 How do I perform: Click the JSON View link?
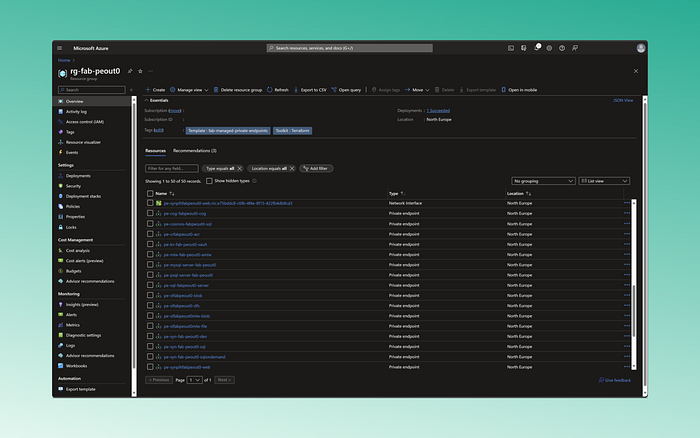pos(623,100)
